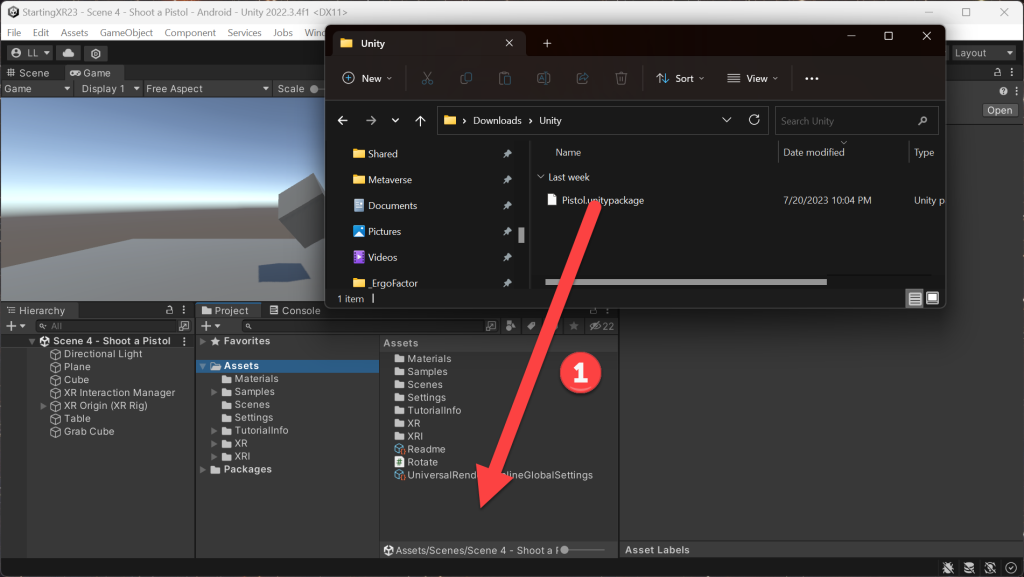Open Scene 4 row context options

(184, 341)
